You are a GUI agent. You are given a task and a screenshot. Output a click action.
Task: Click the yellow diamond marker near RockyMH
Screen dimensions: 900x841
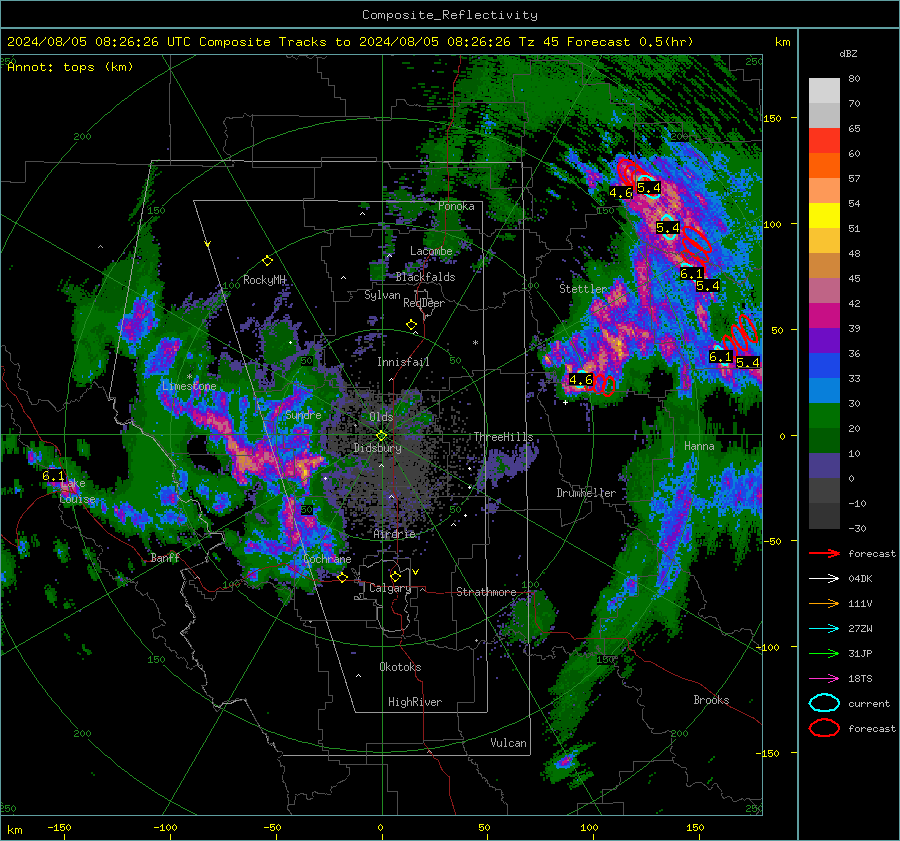pyautogui.click(x=267, y=261)
